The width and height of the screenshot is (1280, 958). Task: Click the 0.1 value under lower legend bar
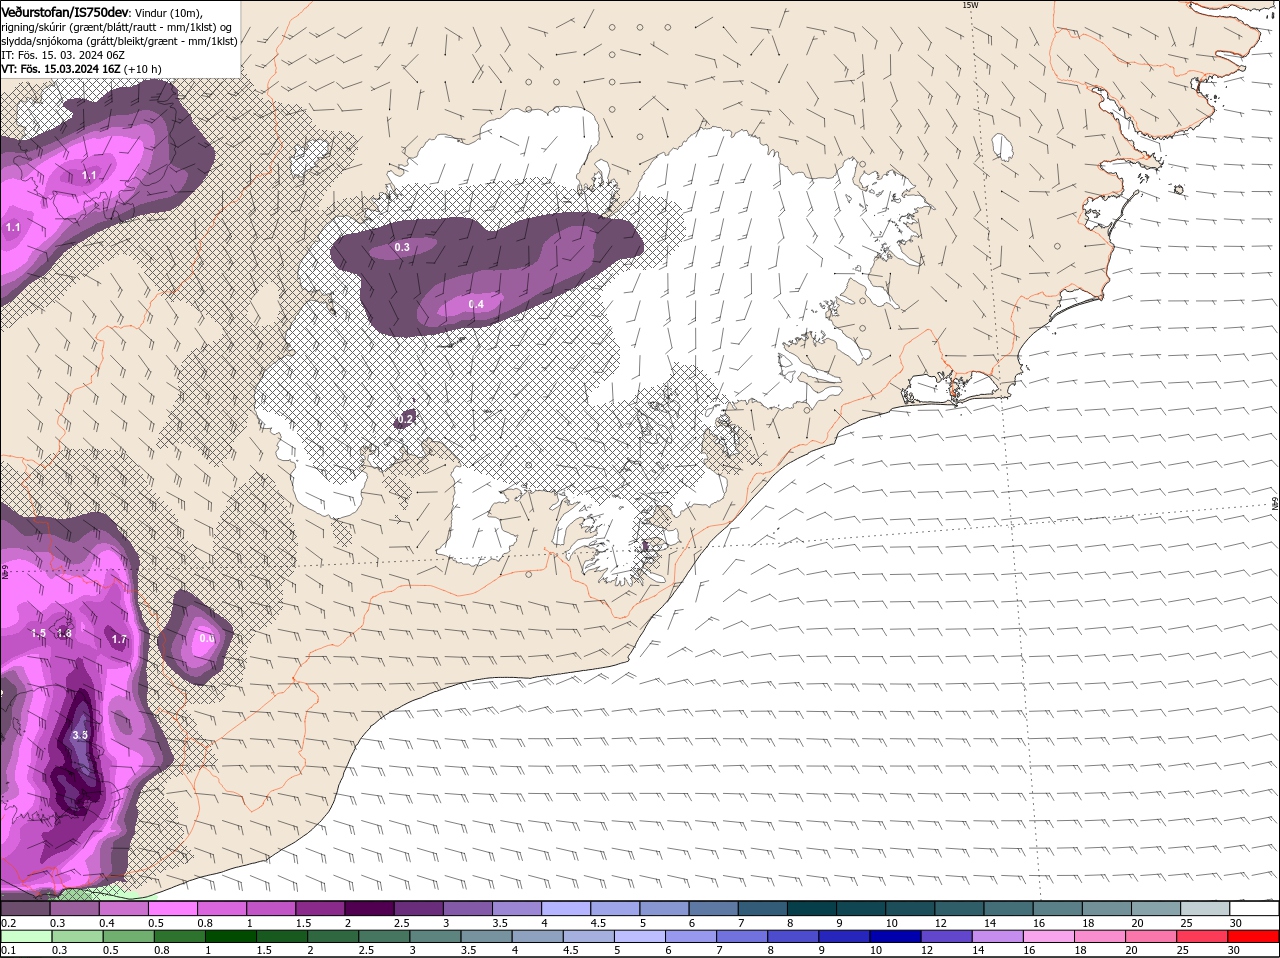(8, 950)
